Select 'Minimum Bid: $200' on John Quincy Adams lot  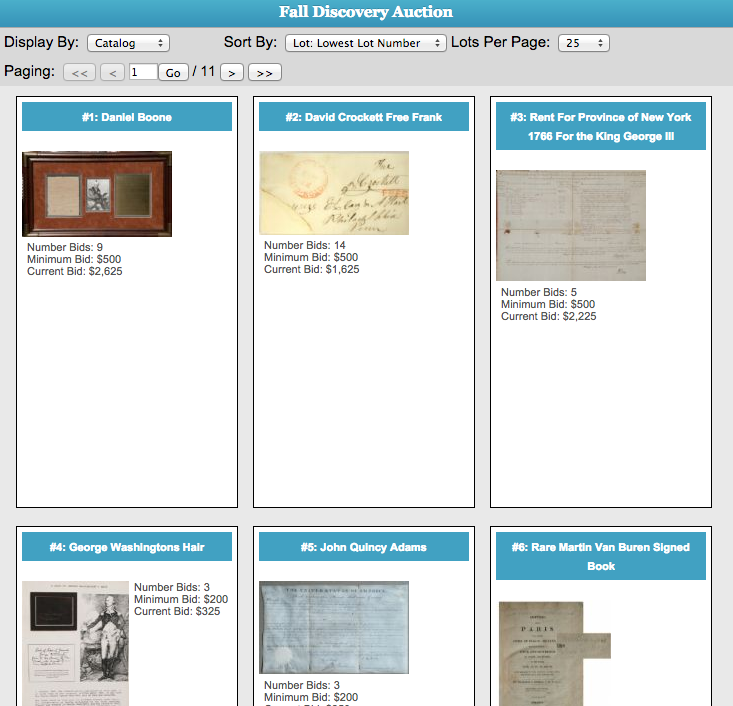click(x=311, y=697)
